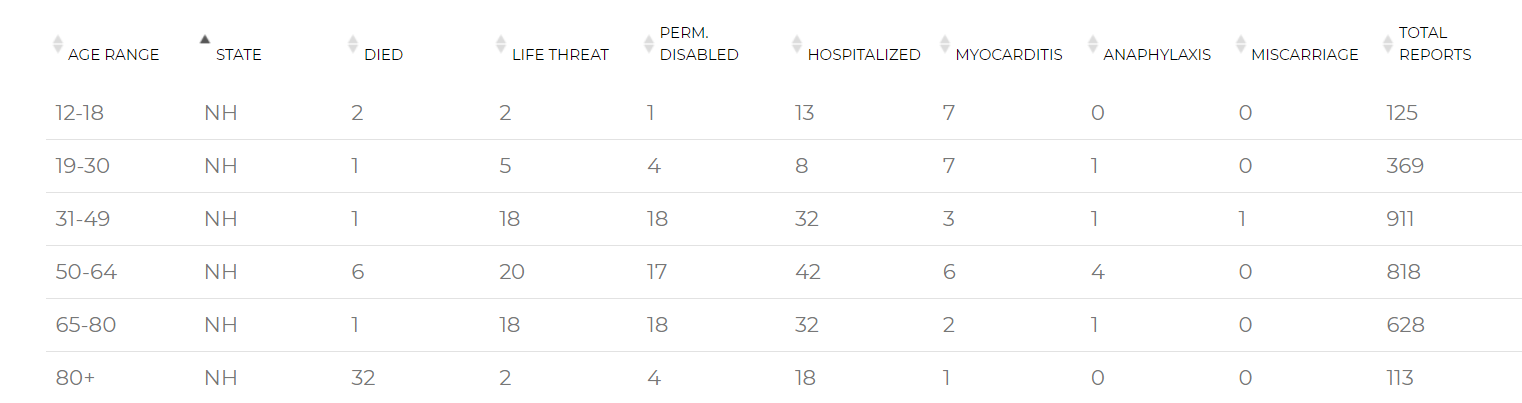Viewport: 1522px width, 403px height.
Task: Click sort arrows beside Life Threat
Action: coord(501,44)
